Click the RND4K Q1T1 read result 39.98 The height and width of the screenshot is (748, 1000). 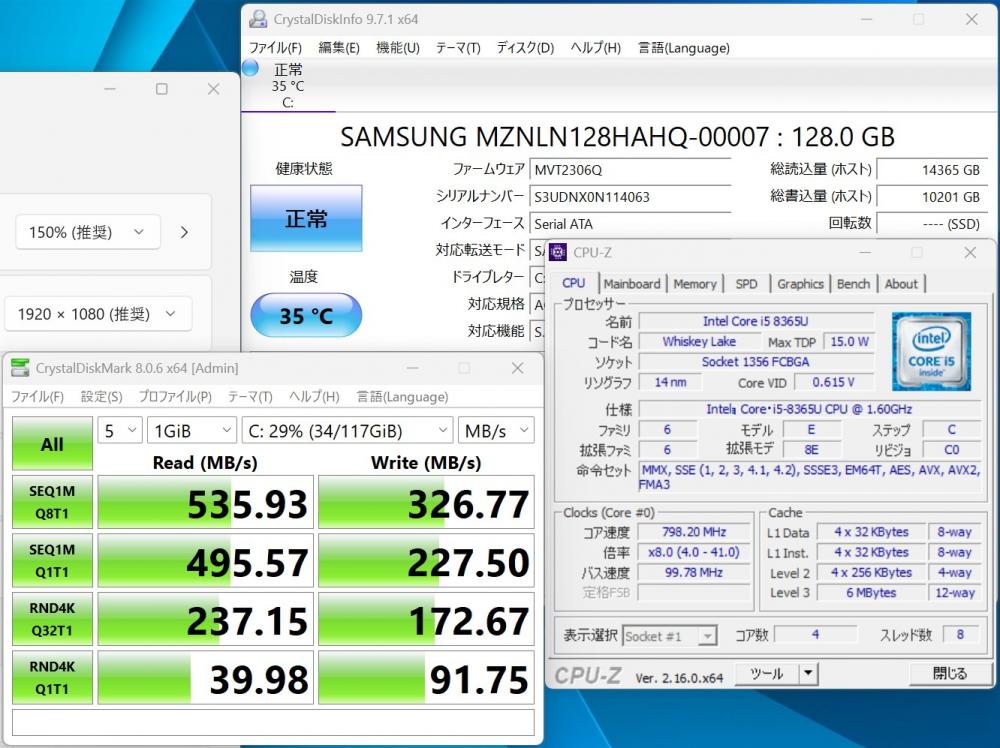coord(205,678)
